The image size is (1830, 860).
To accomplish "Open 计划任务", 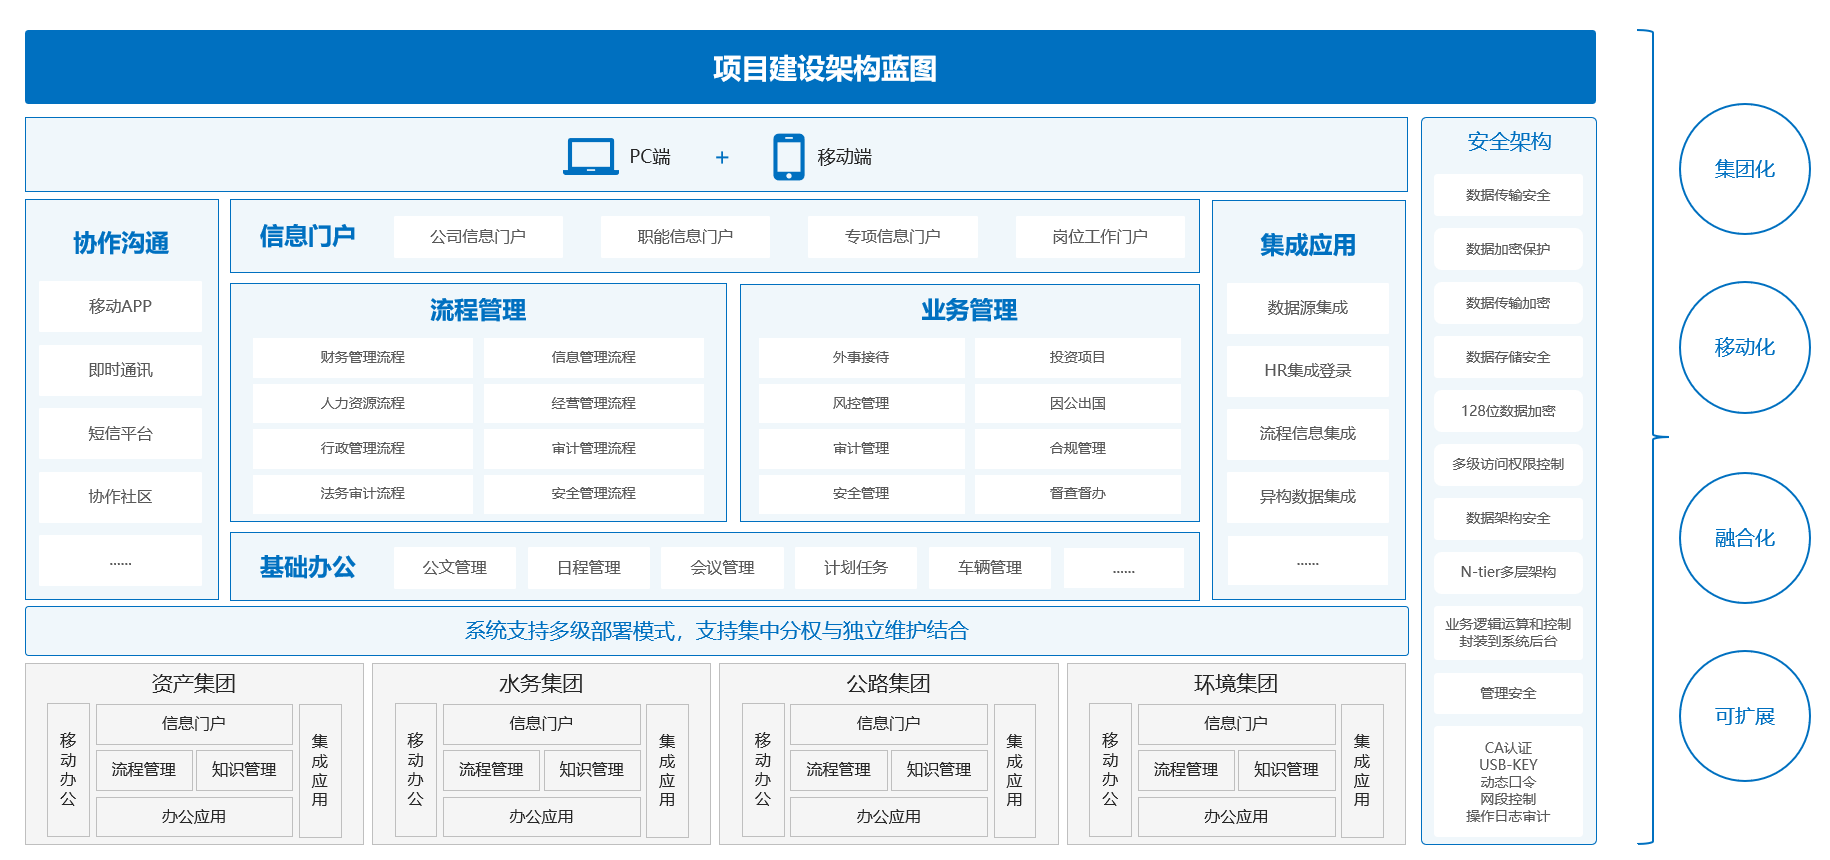I will pyautogui.click(x=856, y=568).
